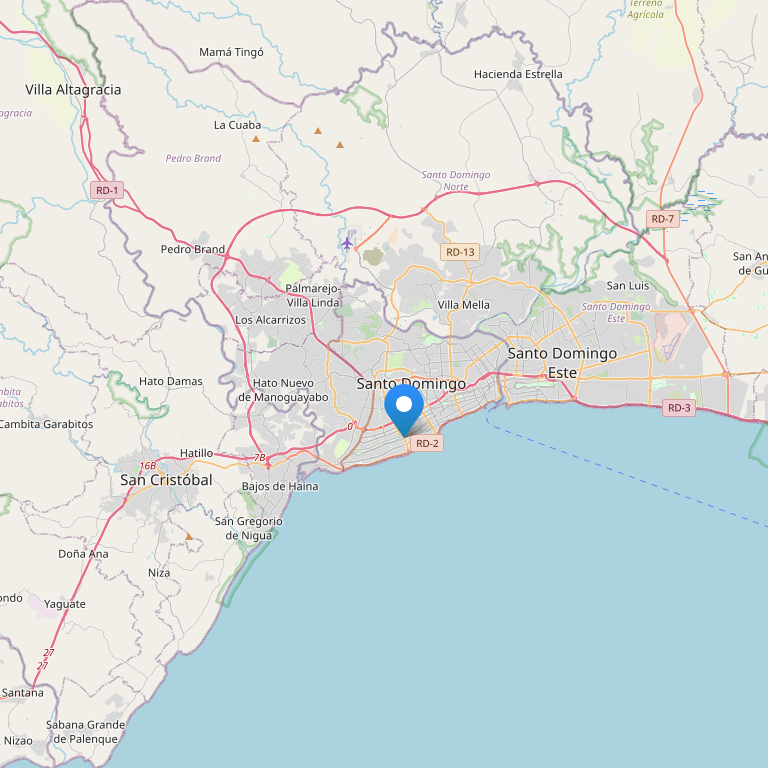Click the RD-2 road shield near the pin
This screenshot has height=768, width=768.
(x=427, y=443)
